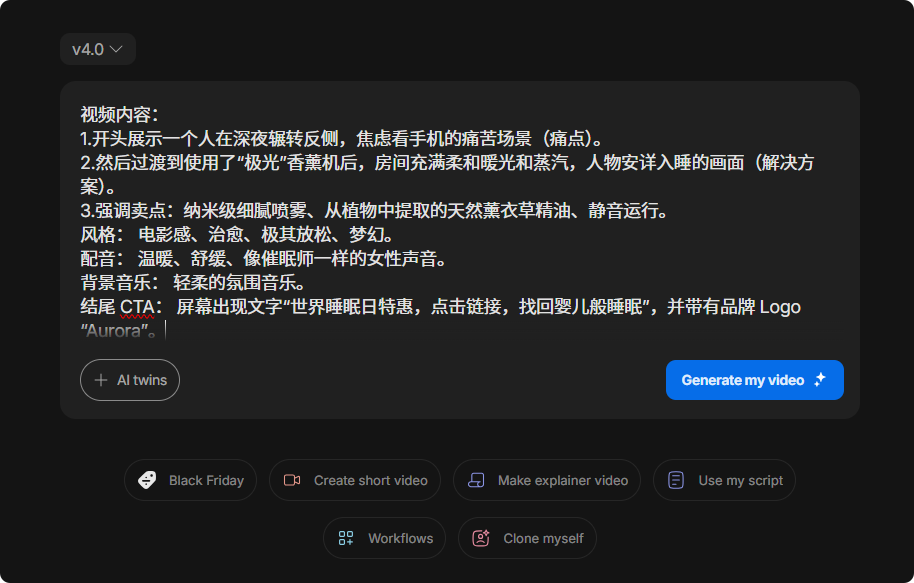
Task: Click the Make explainer video presentation icon
Action: click(x=476, y=480)
